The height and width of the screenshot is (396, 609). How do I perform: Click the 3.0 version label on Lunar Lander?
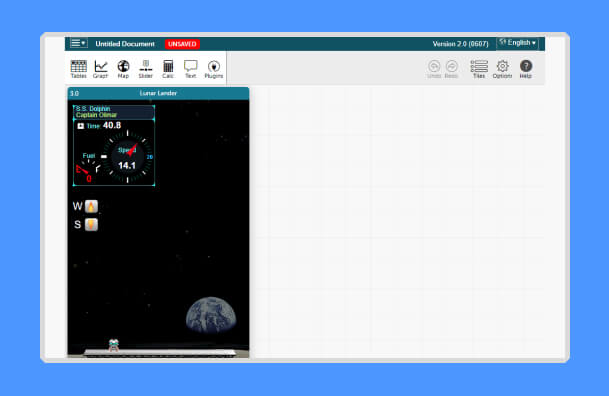[x=75, y=94]
